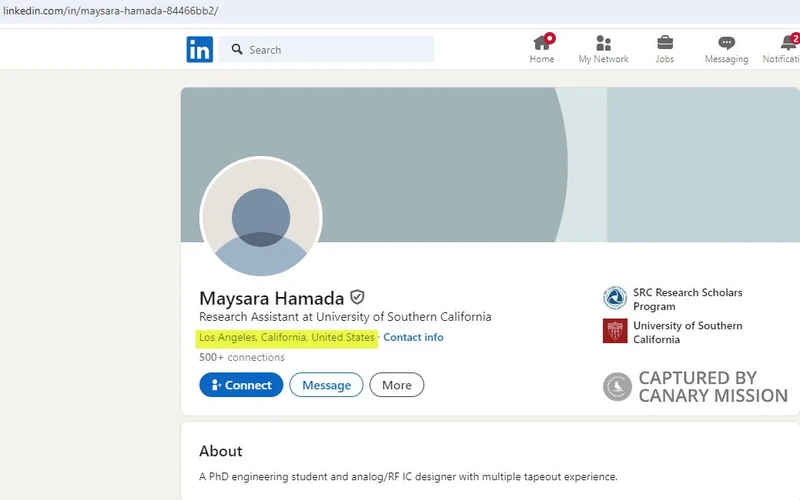This screenshot has width=800, height=500.
Task: Select the Home nav label
Action: pos(542,59)
